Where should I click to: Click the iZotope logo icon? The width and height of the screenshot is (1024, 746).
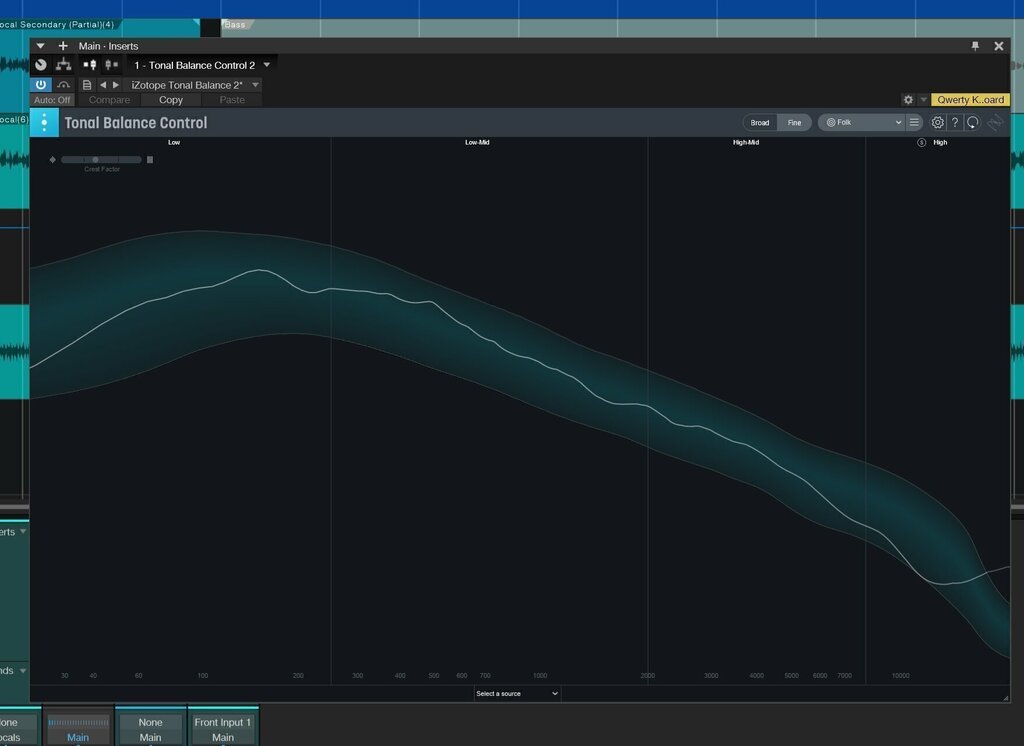(995, 122)
